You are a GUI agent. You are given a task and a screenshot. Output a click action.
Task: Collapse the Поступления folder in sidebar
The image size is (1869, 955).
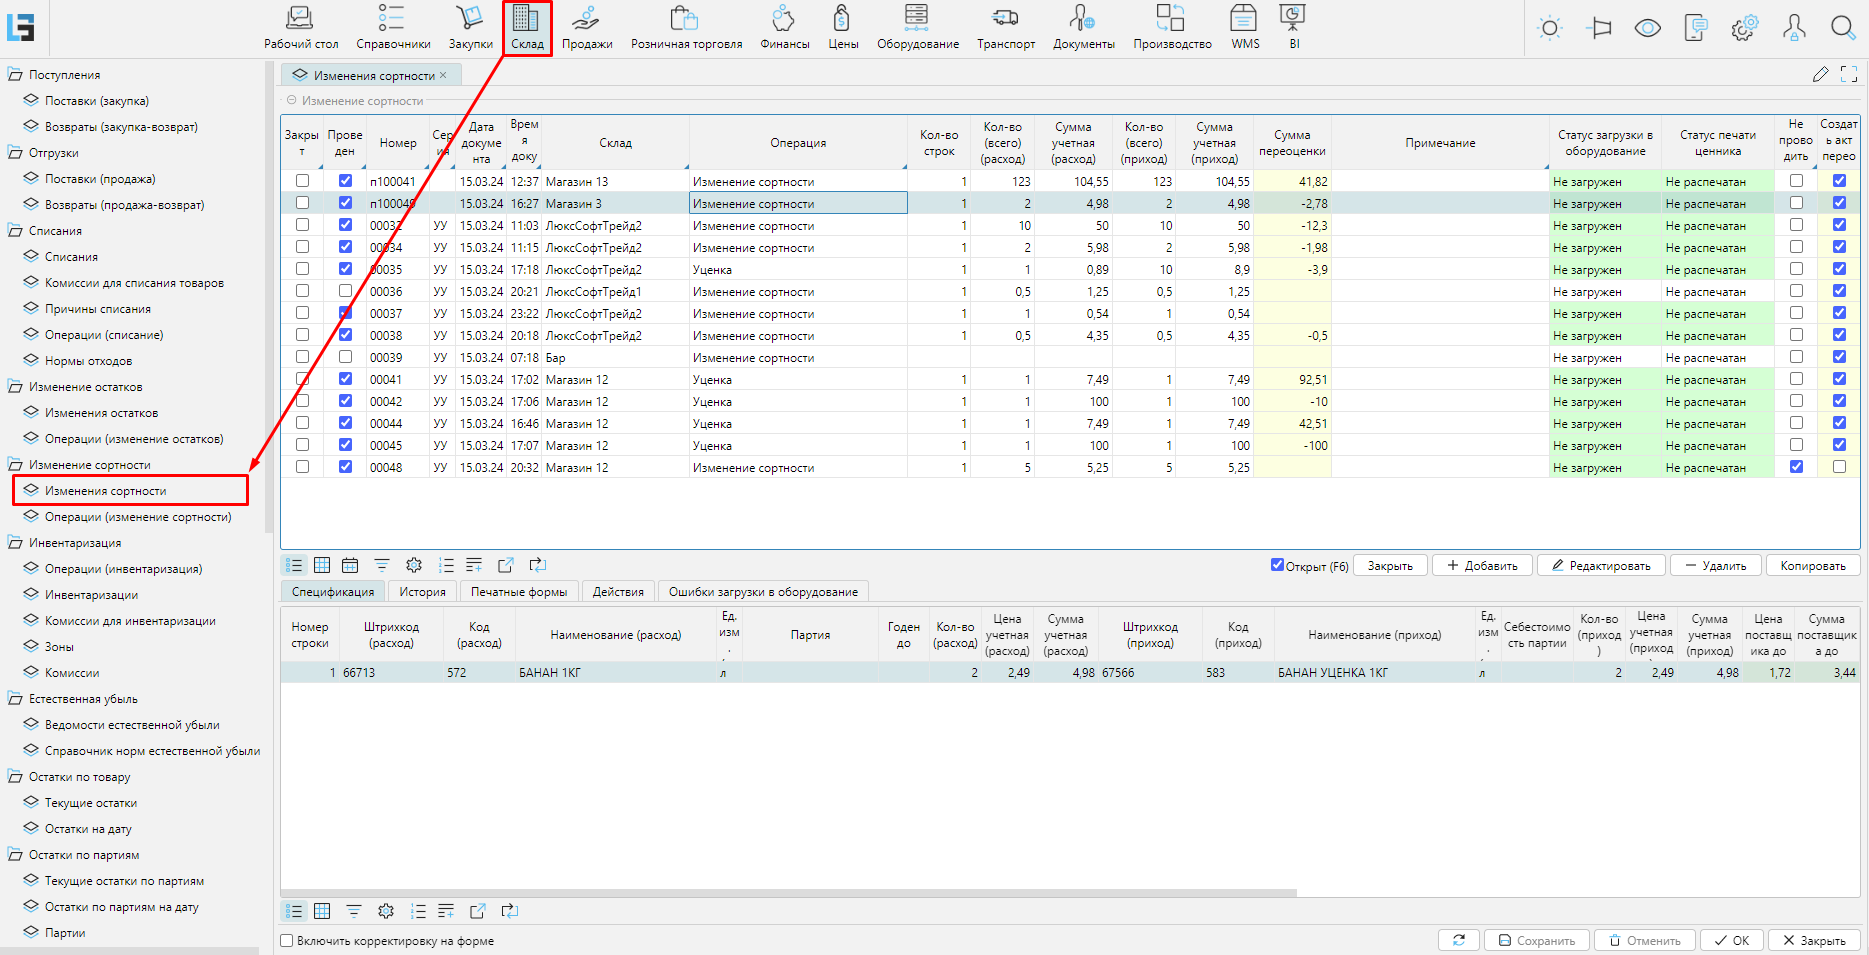coord(15,75)
